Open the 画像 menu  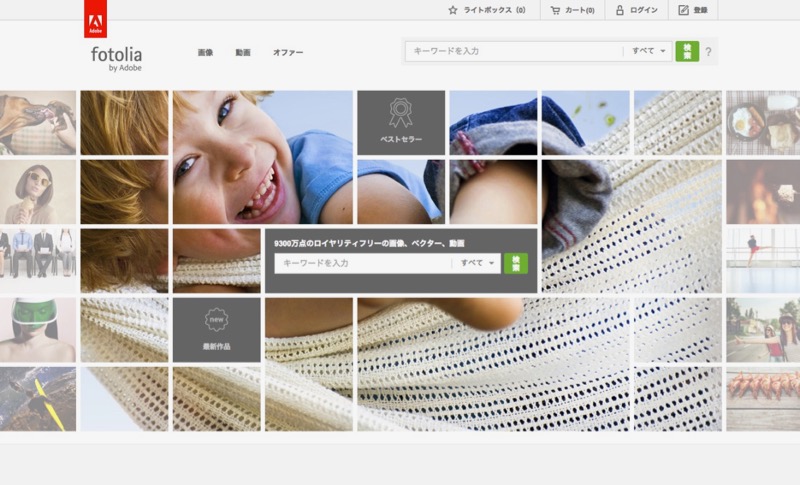tap(205, 53)
